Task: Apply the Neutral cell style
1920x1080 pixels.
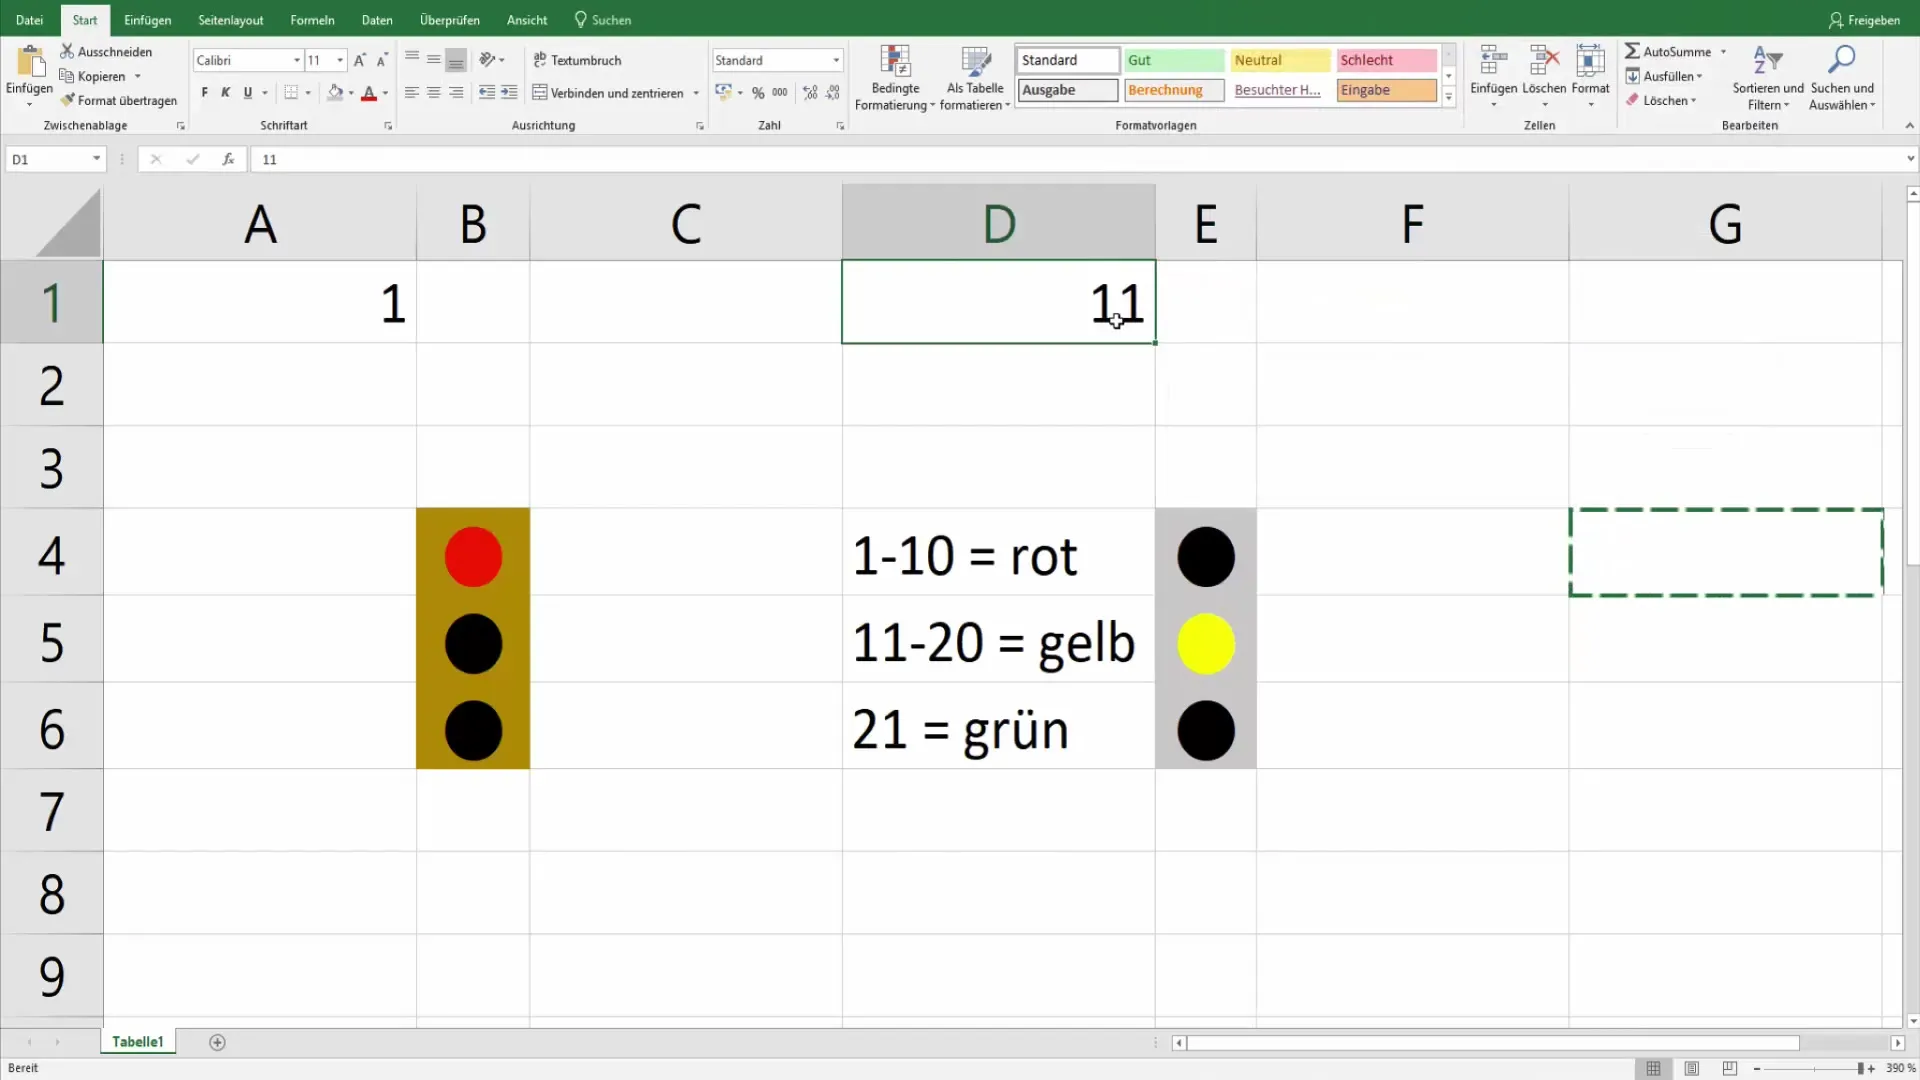Action: click(x=1280, y=60)
